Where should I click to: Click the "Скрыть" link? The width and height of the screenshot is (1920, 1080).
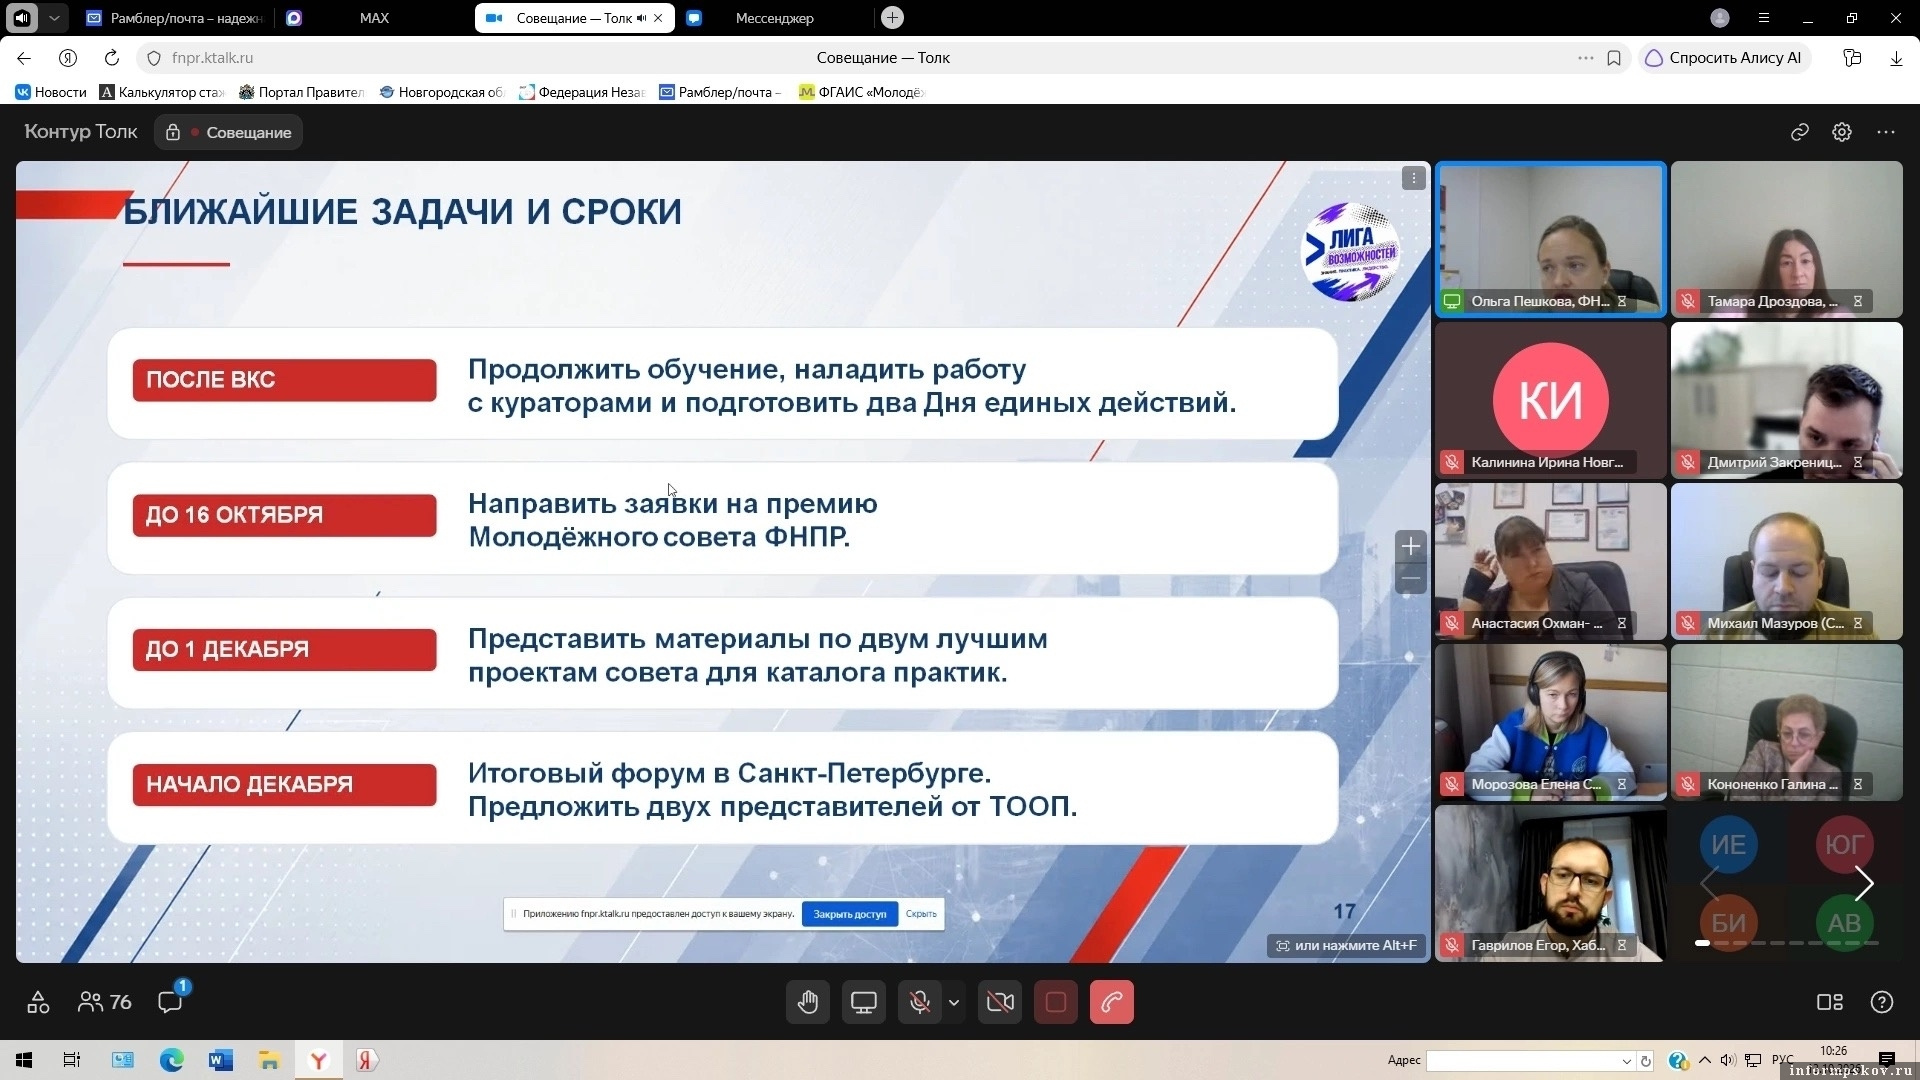tap(921, 914)
